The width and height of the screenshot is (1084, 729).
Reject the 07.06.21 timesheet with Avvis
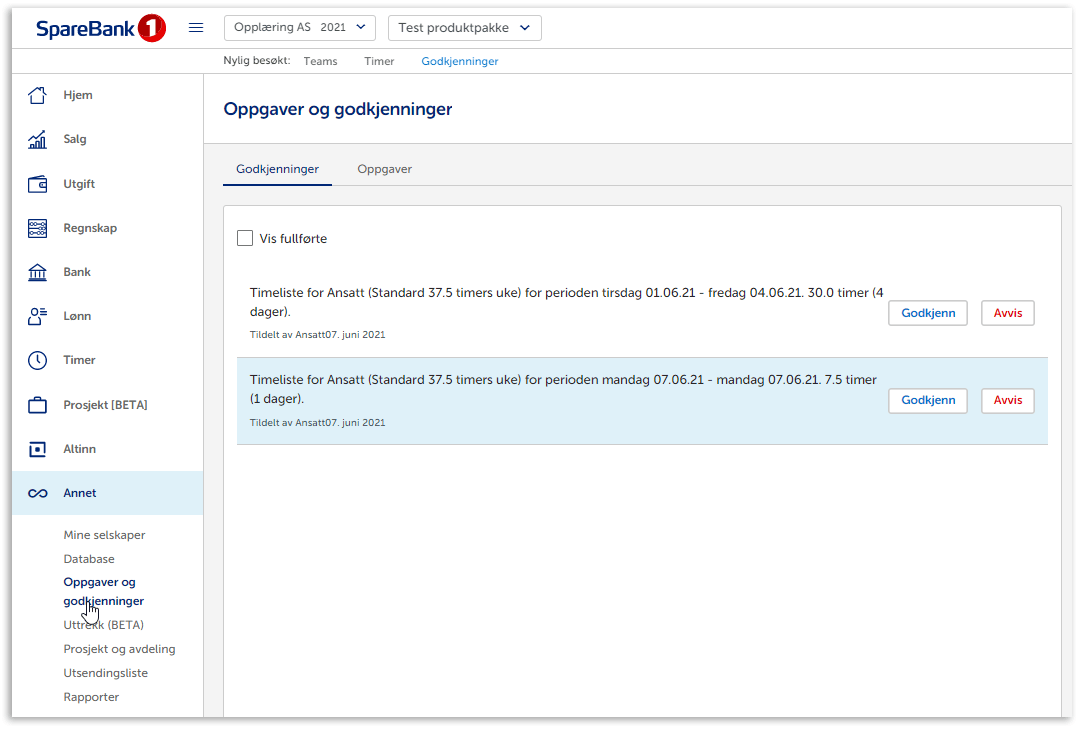1007,400
